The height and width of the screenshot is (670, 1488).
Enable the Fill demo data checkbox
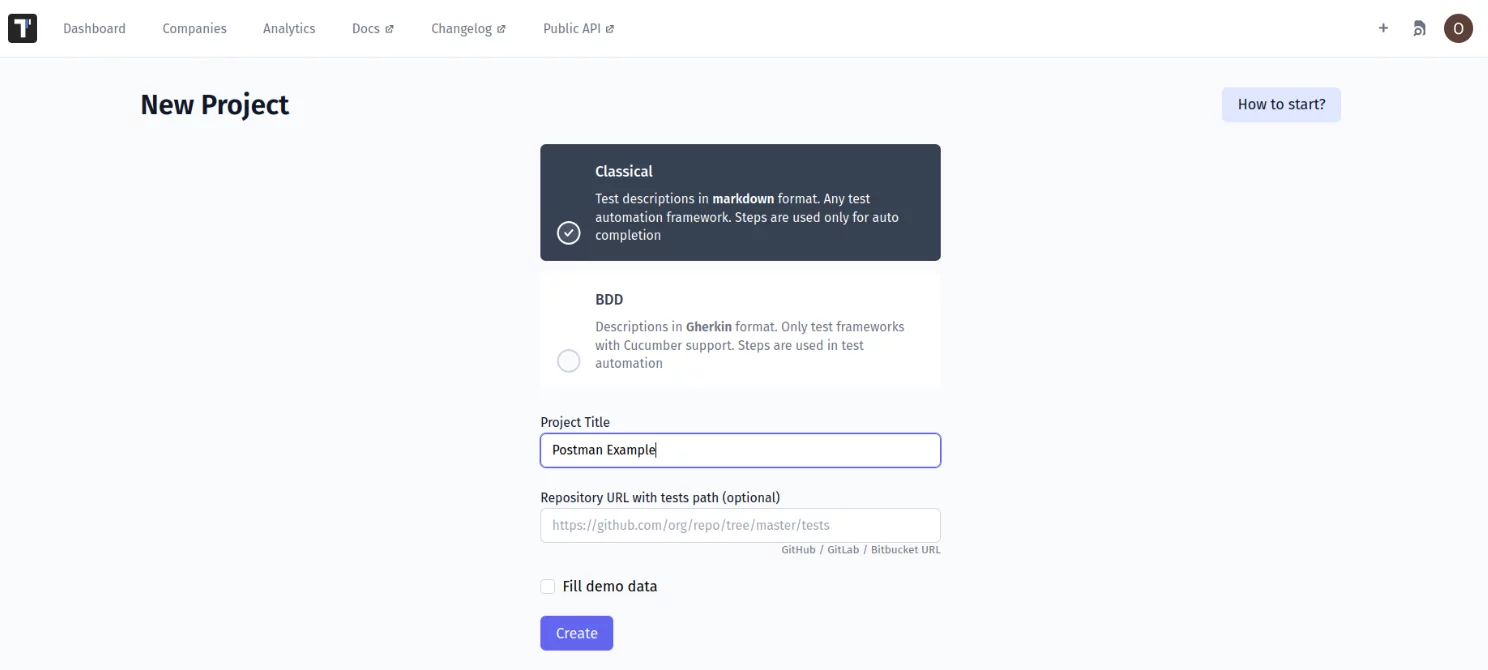[547, 586]
